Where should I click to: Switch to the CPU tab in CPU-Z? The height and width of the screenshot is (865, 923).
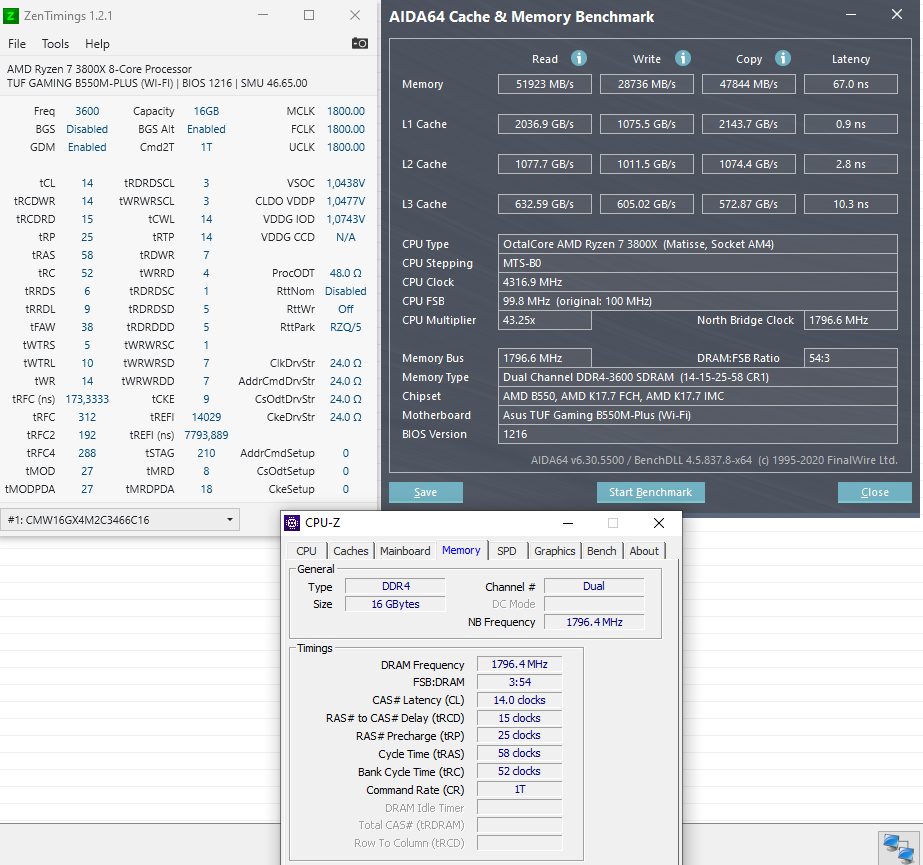(x=306, y=551)
